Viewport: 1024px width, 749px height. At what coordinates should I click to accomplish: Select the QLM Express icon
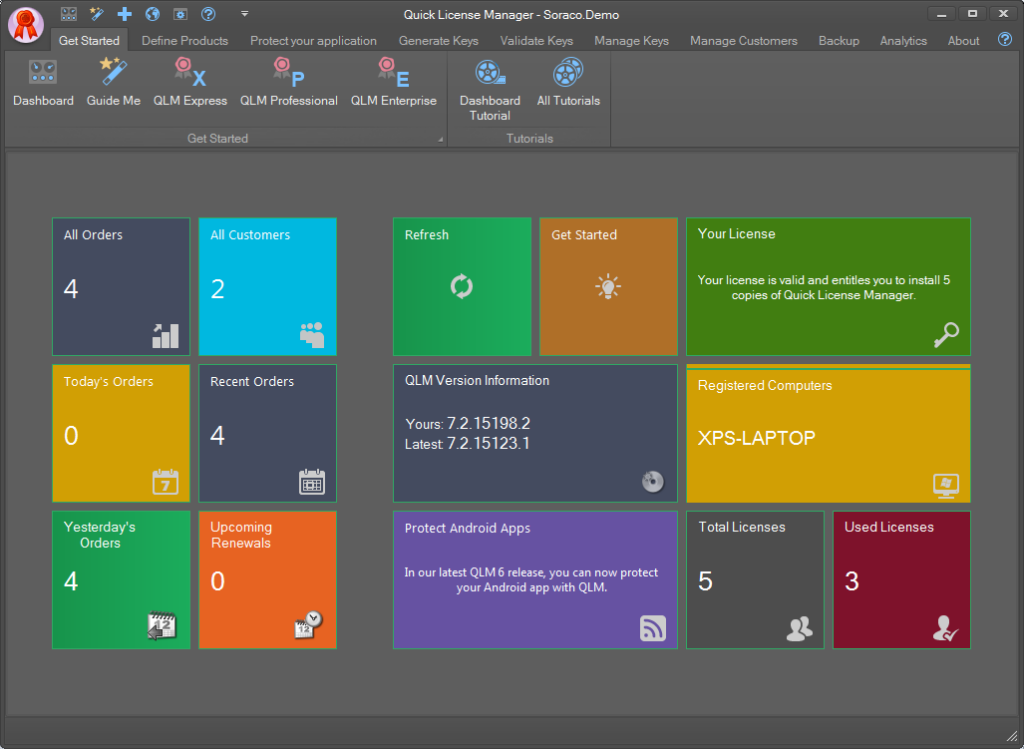pyautogui.click(x=190, y=82)
